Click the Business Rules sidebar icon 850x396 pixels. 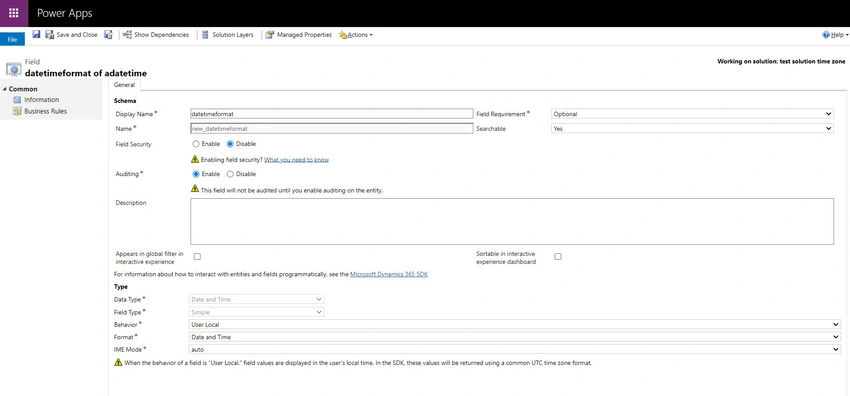point(17,111)
